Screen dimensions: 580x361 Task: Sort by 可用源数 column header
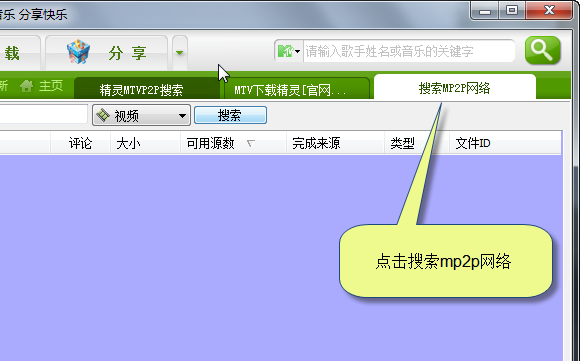pos(233,143)
